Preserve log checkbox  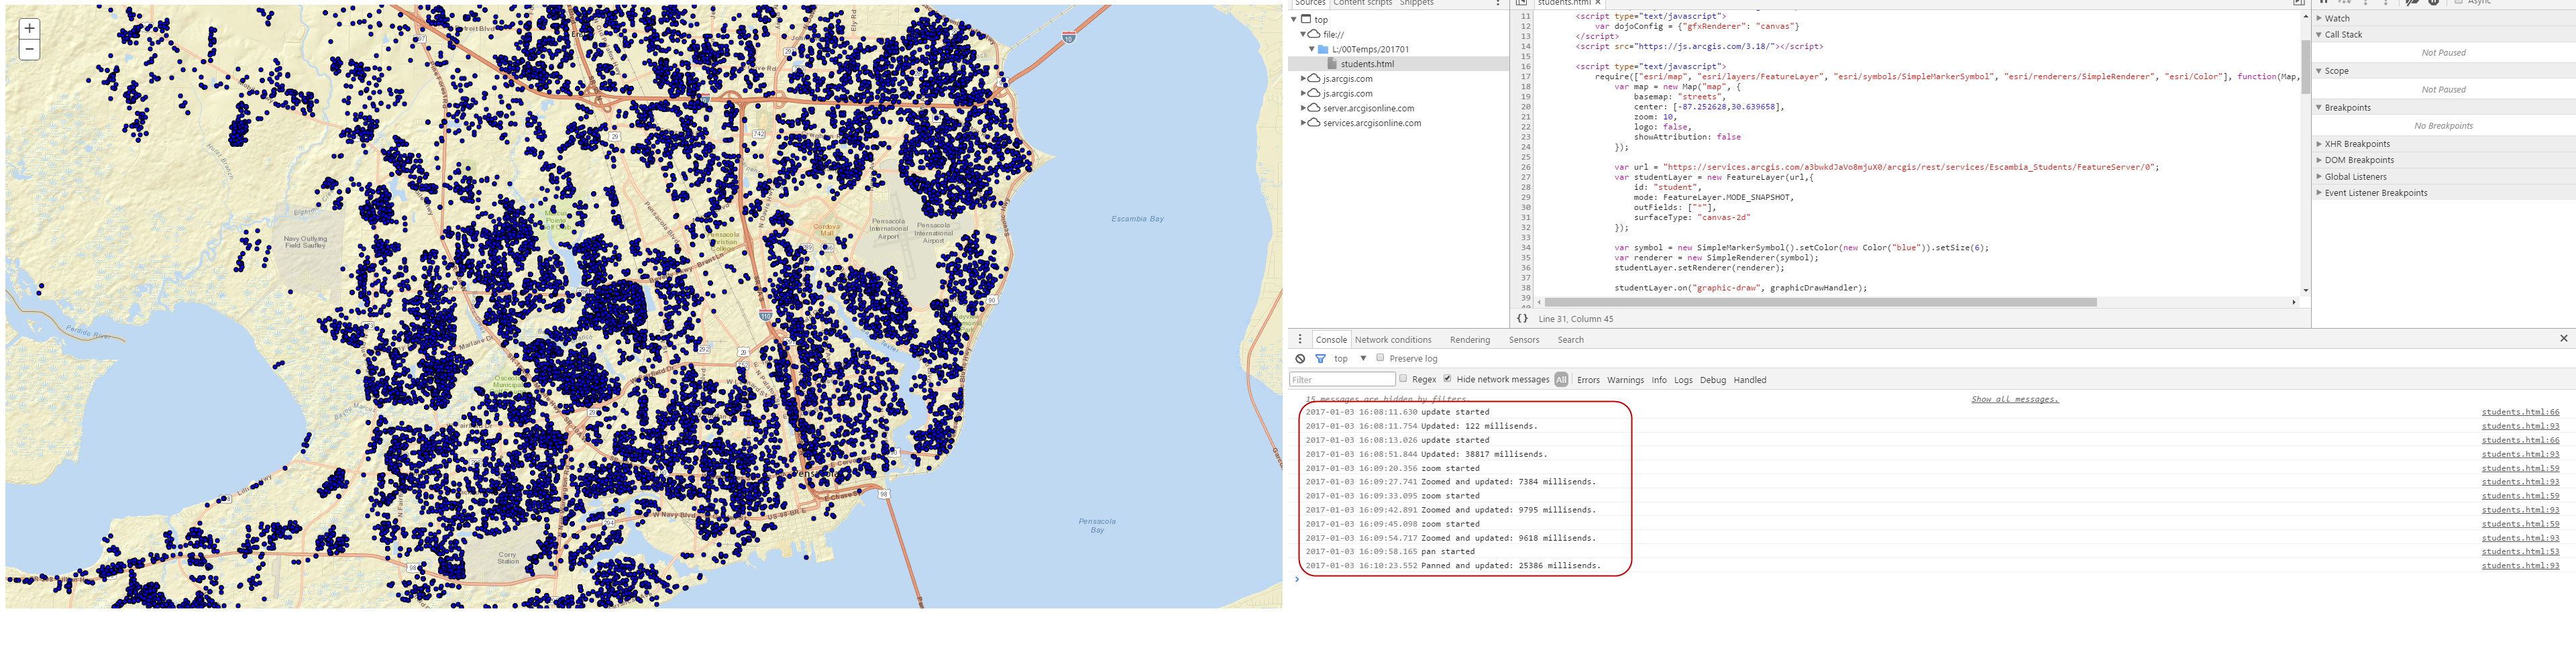click(1380, 358)
